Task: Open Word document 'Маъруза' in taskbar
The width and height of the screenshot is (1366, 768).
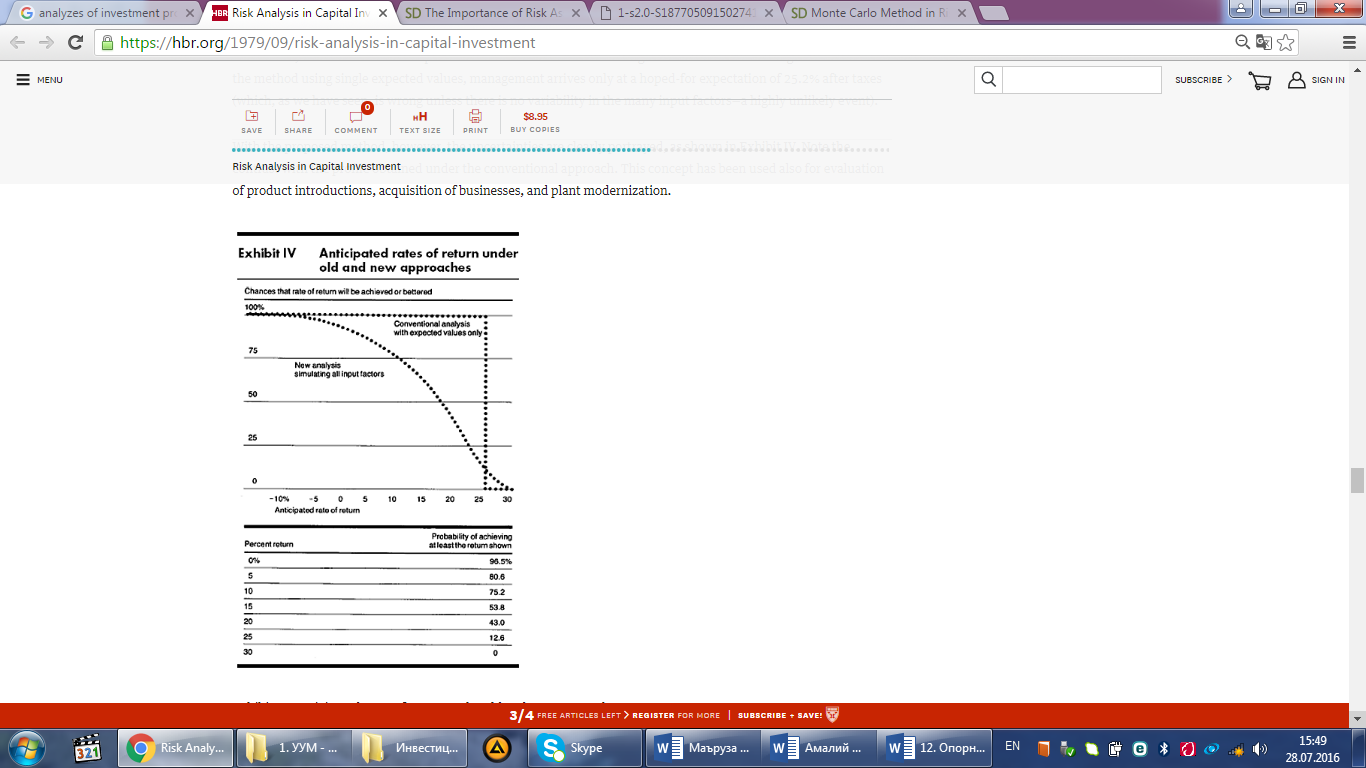Action: [x=704, y=747]
